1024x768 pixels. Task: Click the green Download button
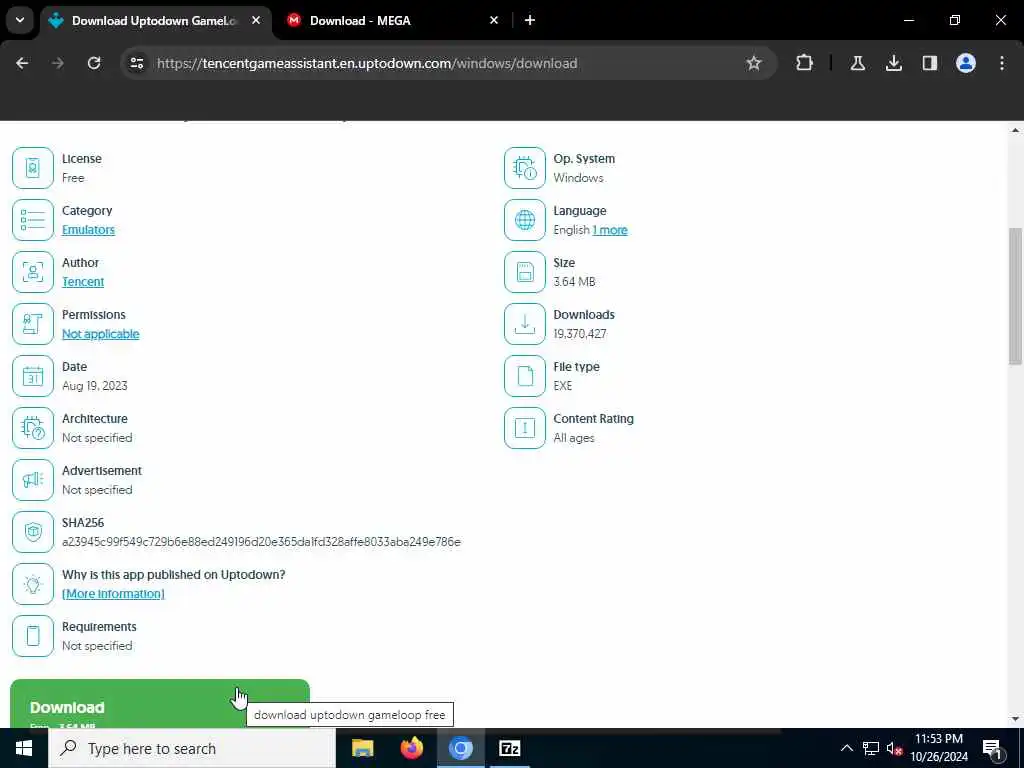160,704
